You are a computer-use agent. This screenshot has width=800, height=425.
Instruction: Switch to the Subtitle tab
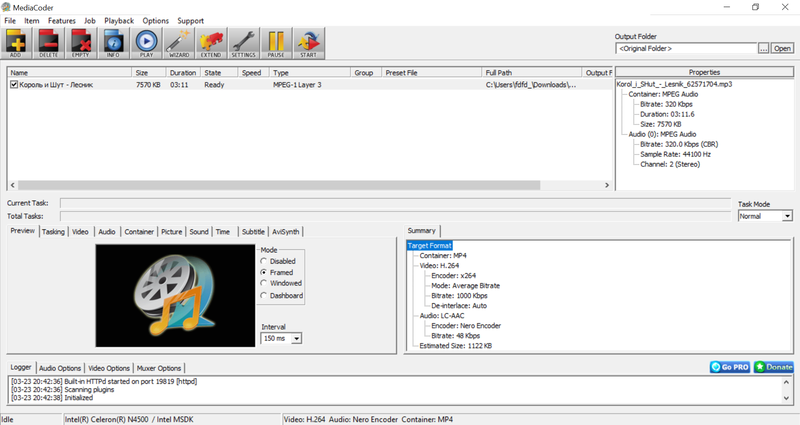click(253, 232)
